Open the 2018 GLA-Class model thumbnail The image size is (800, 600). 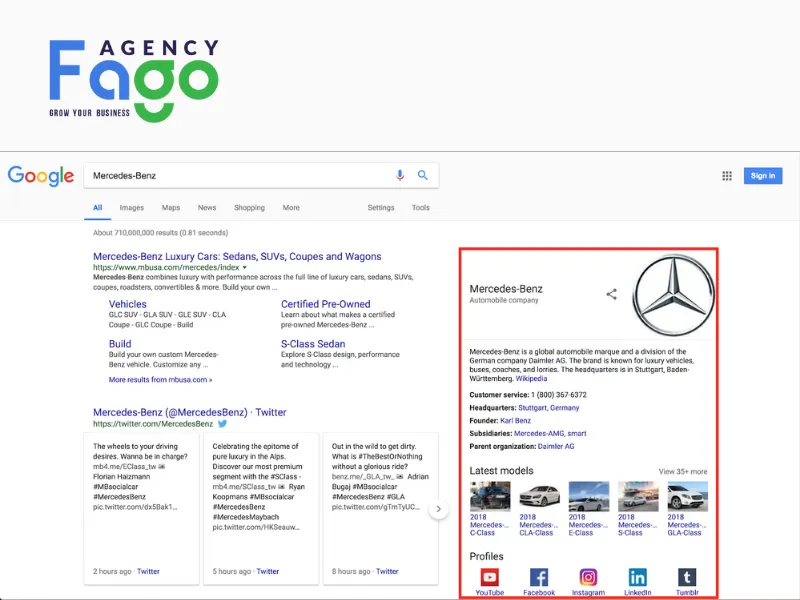[688, 496]
